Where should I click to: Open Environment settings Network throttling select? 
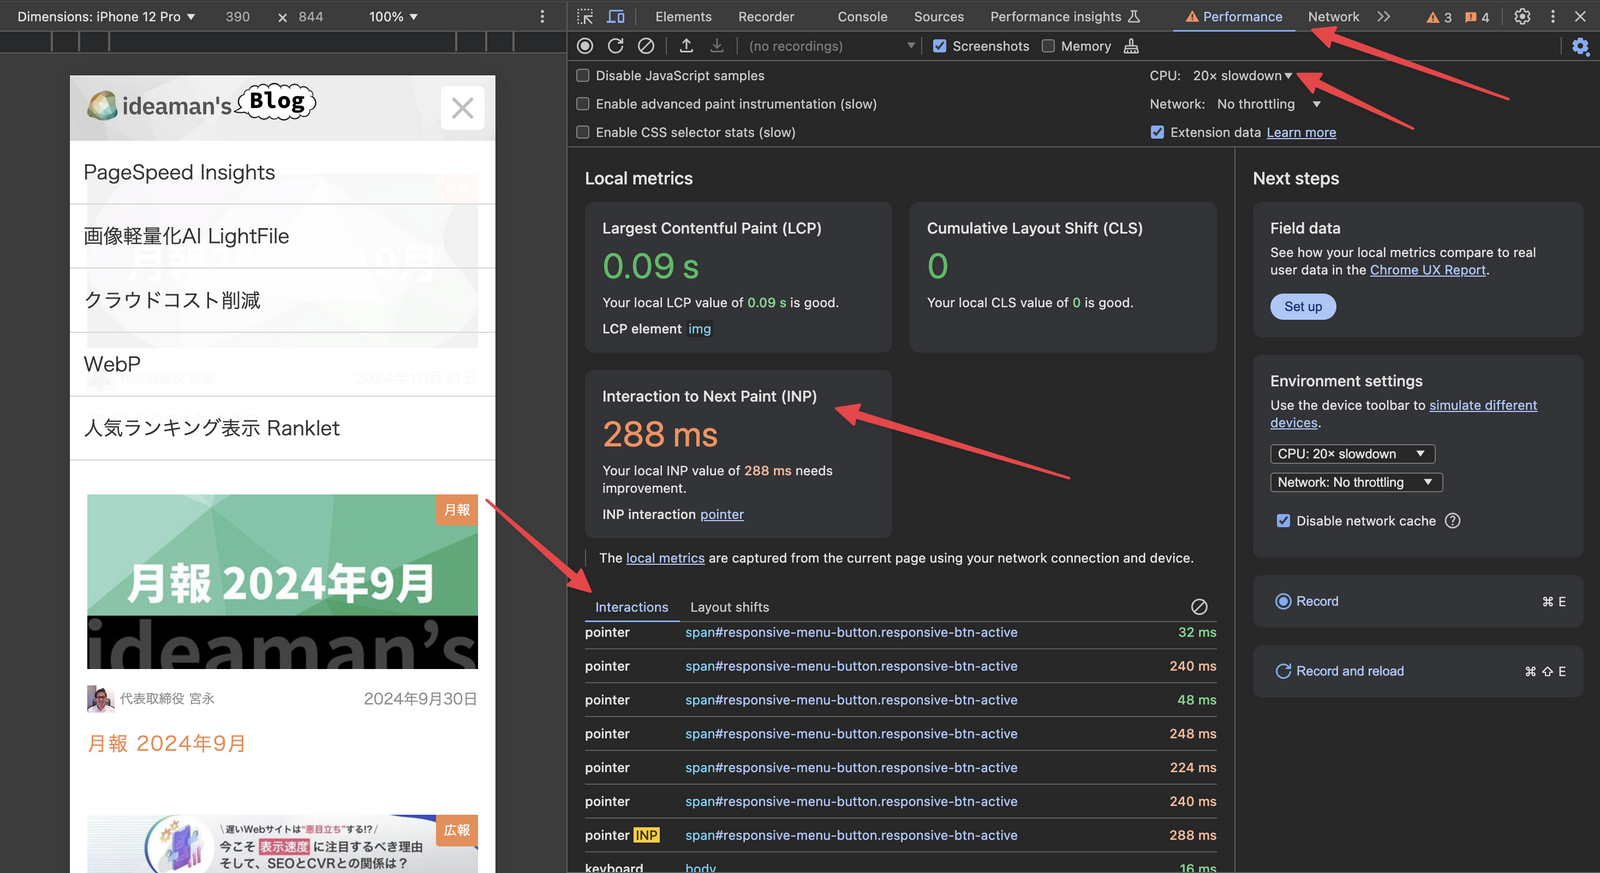click(x=1356, y=482)
